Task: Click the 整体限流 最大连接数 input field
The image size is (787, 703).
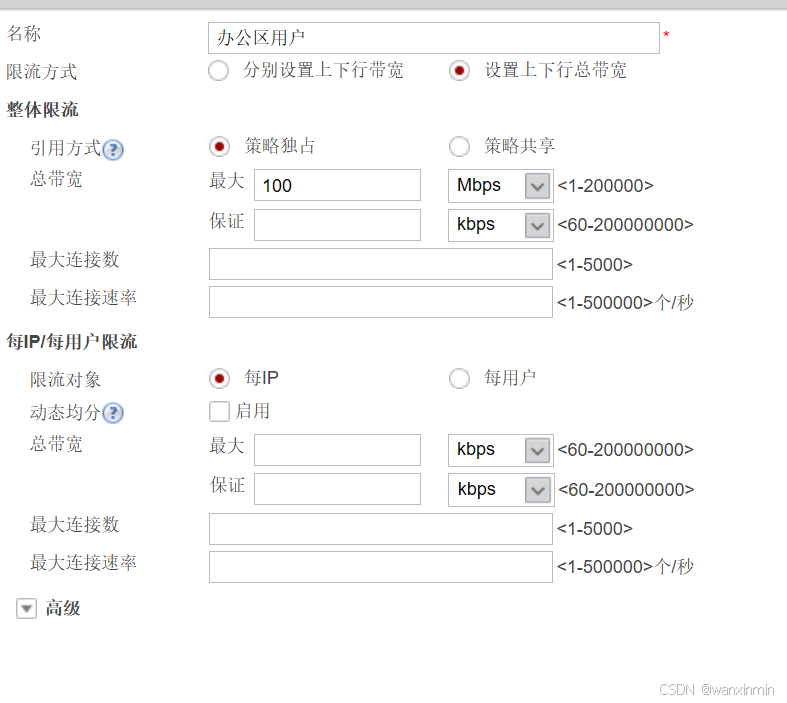Action: coord(380,264)
